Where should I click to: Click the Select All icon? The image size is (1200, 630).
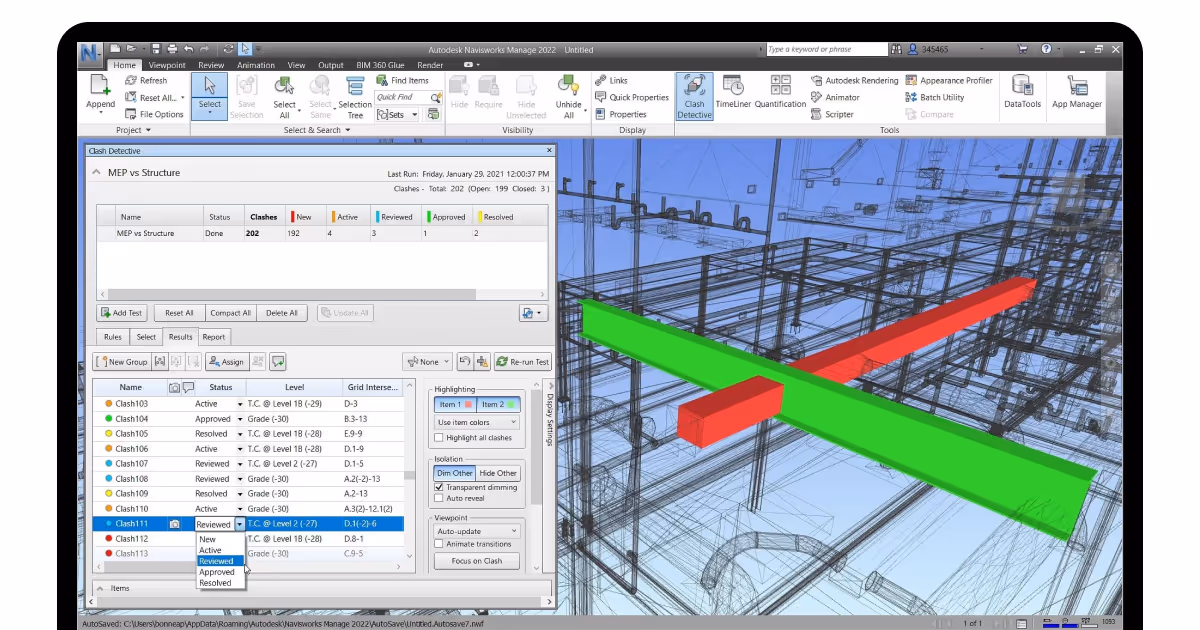(285, 86)
